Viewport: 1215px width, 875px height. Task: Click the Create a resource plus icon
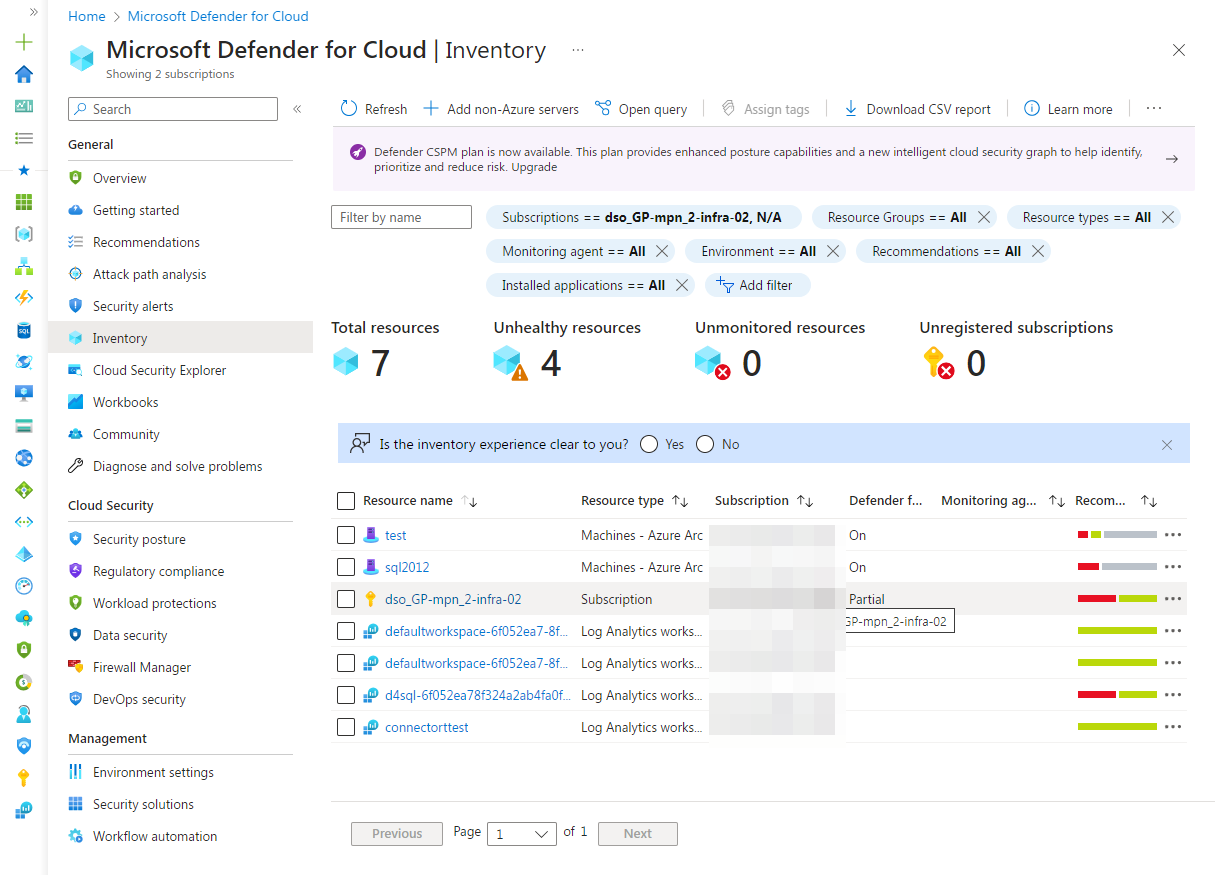[x=24, y=42]
